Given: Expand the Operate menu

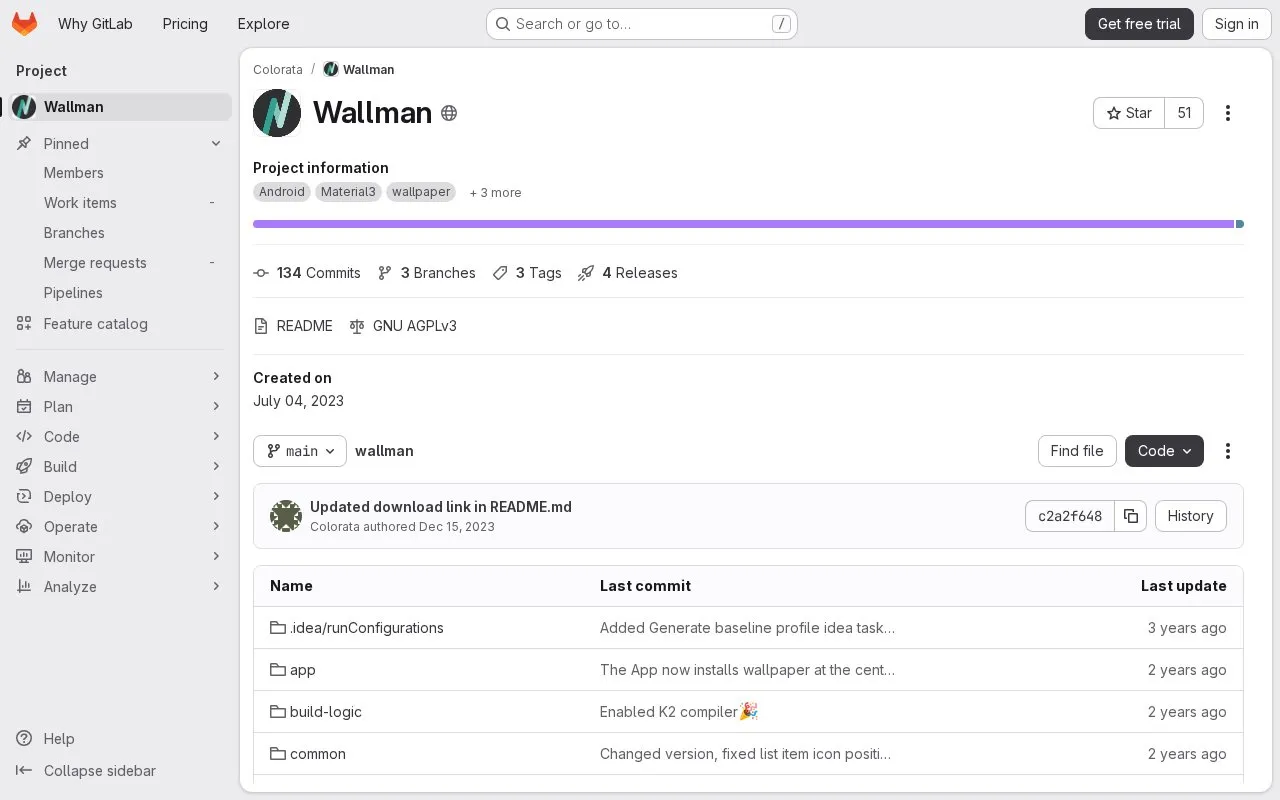Looking at the screenshot, I should point(120,527).
